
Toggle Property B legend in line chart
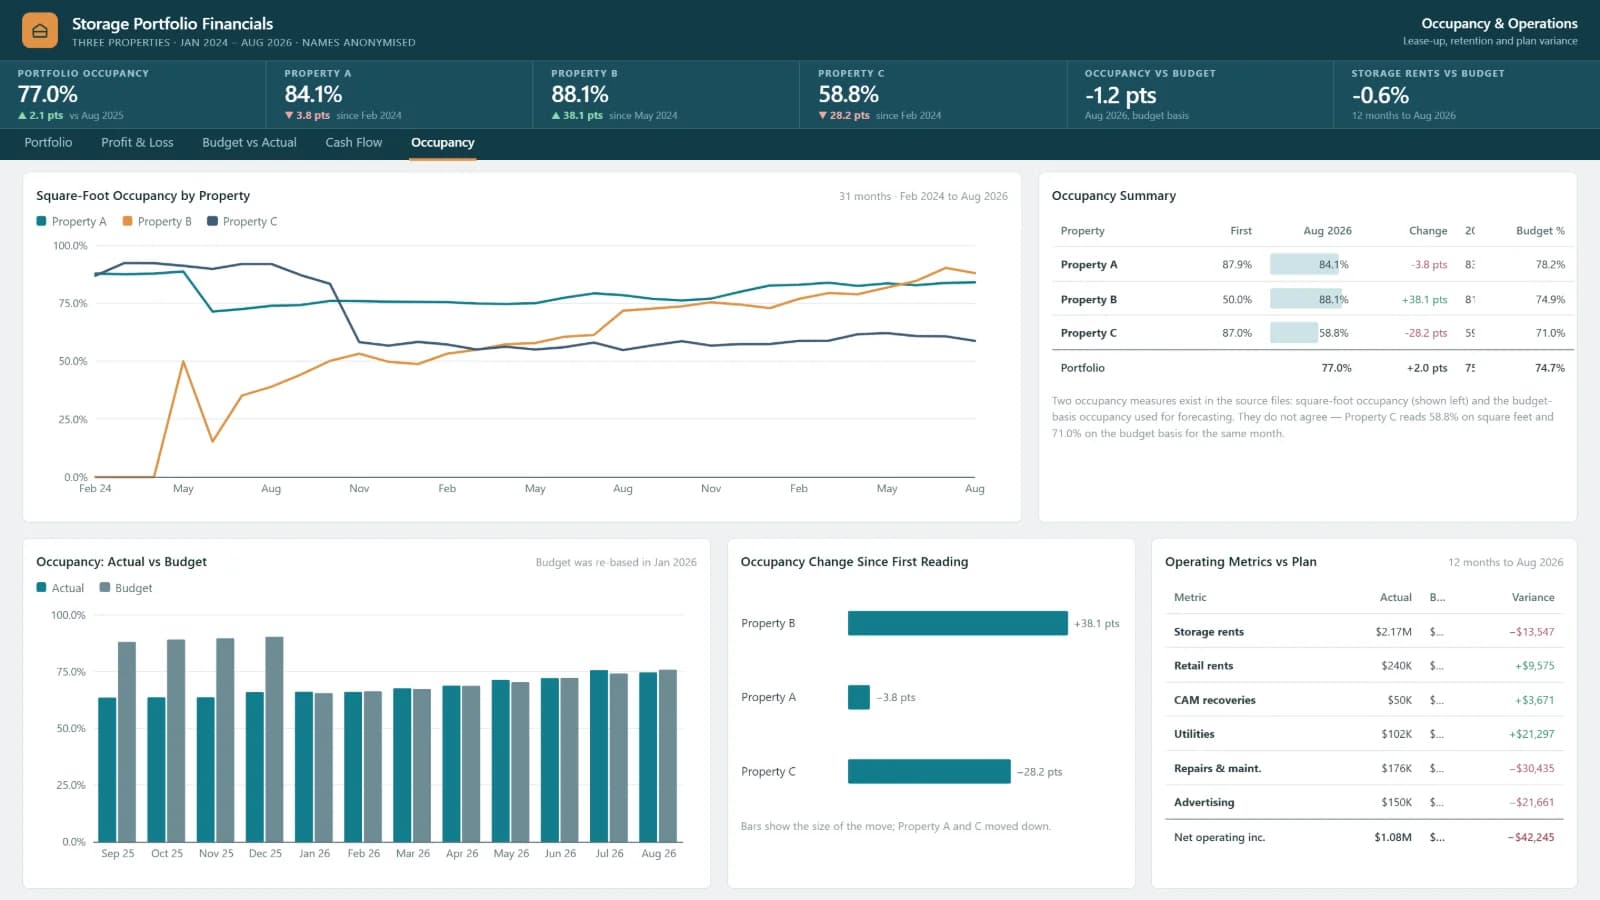point(157,221)
